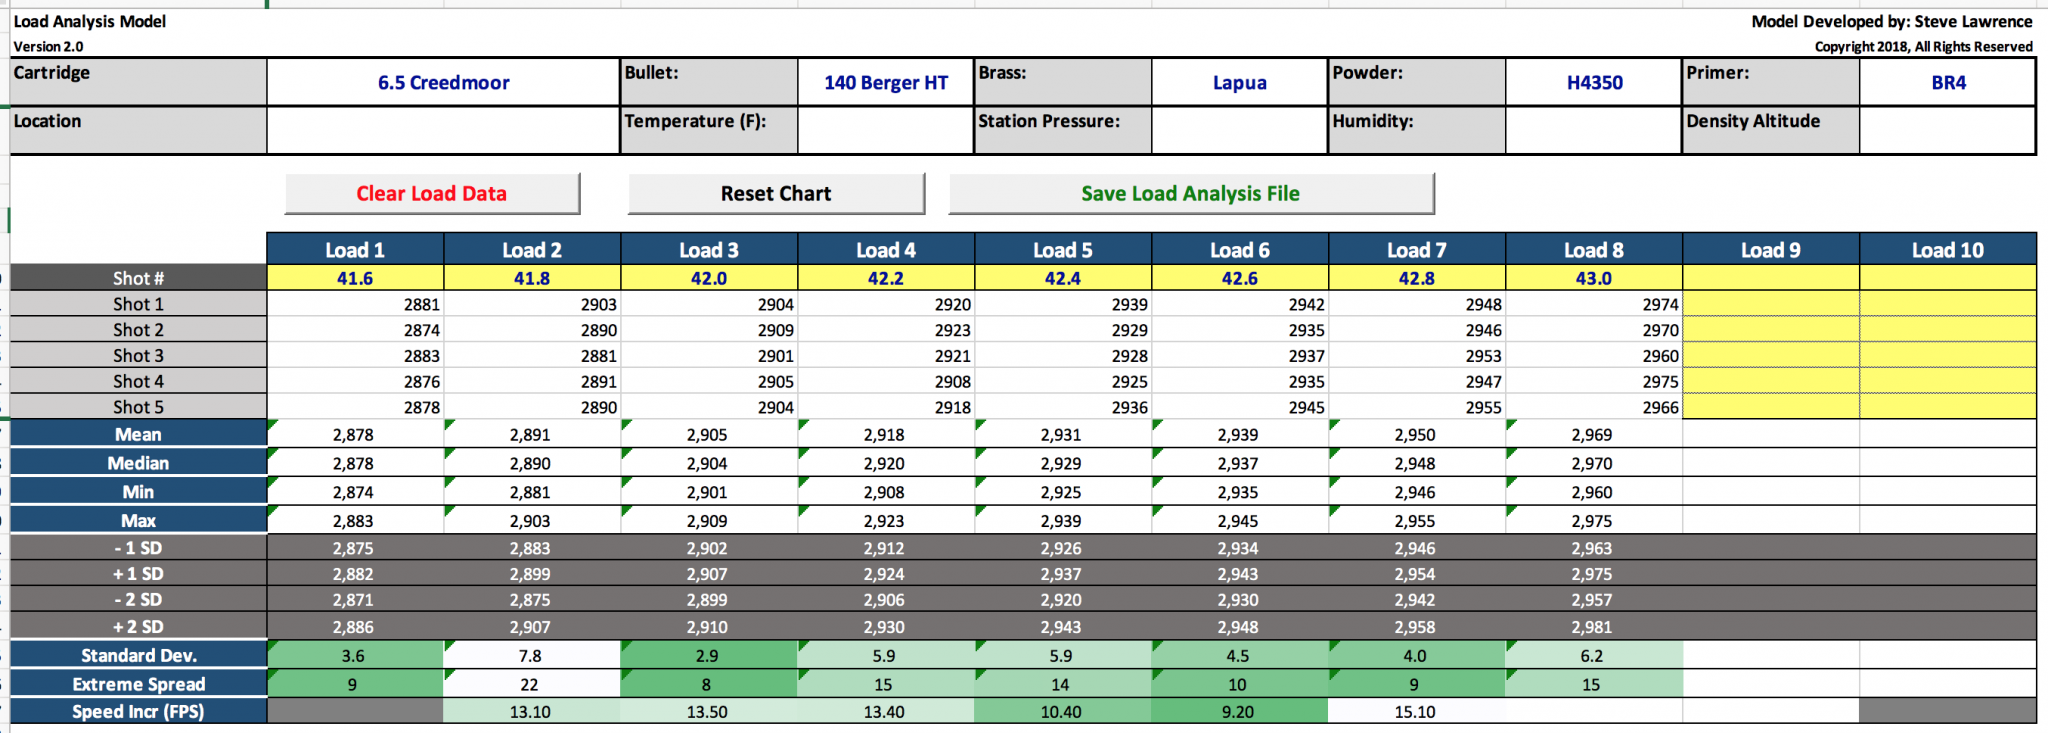Click the empty Temperature (F) input cell

886,130
